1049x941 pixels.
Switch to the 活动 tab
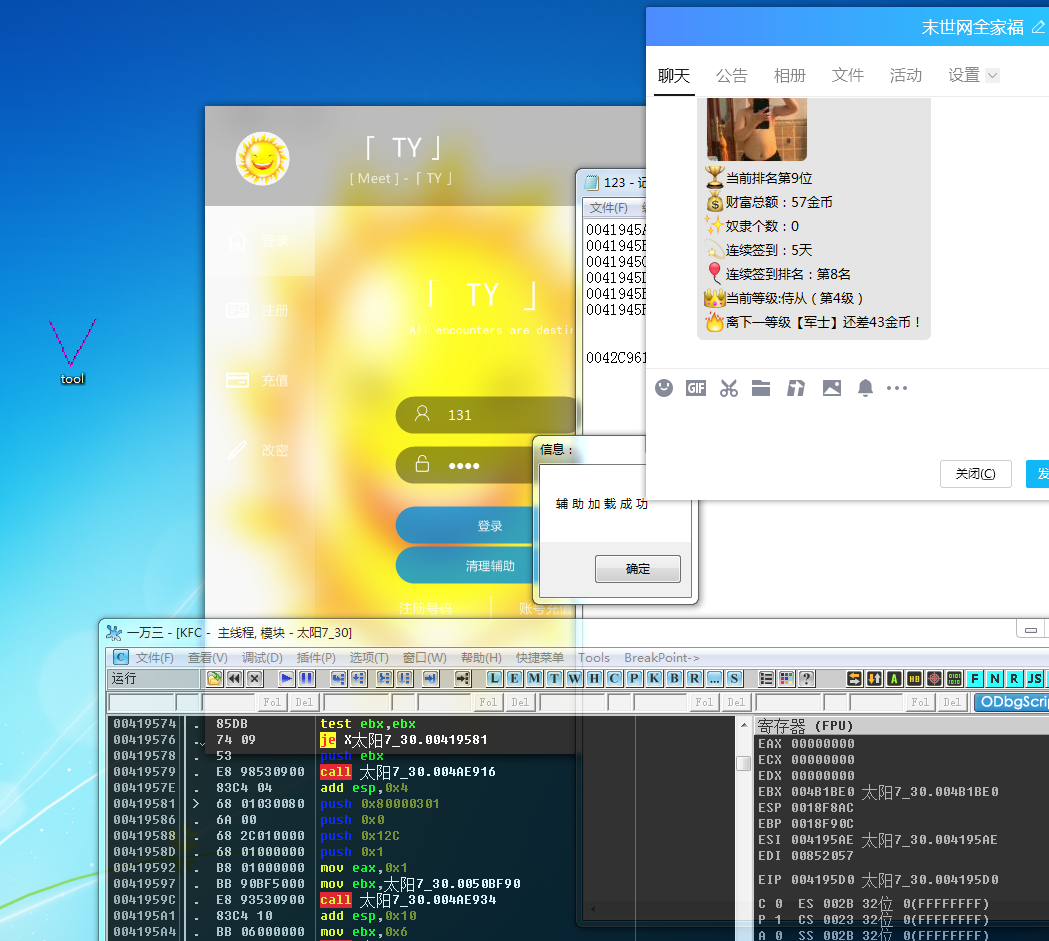tap(906, 76)
